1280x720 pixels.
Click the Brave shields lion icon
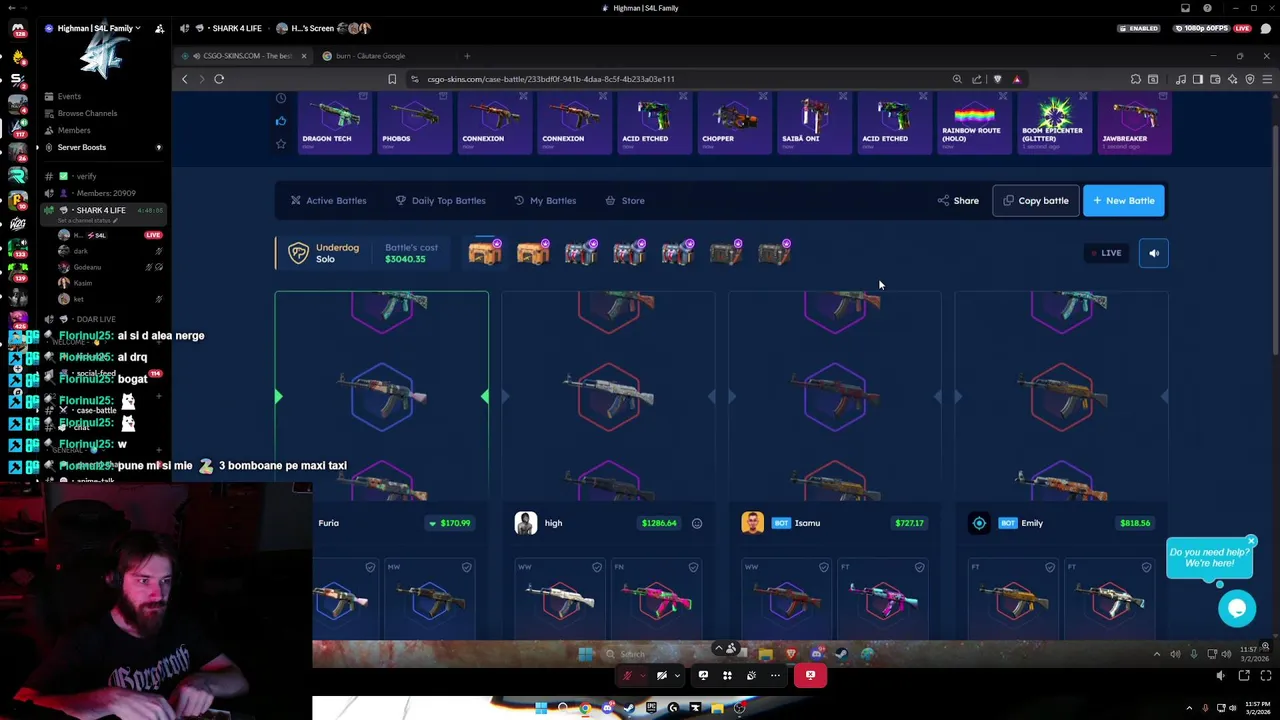coord(997,79)
